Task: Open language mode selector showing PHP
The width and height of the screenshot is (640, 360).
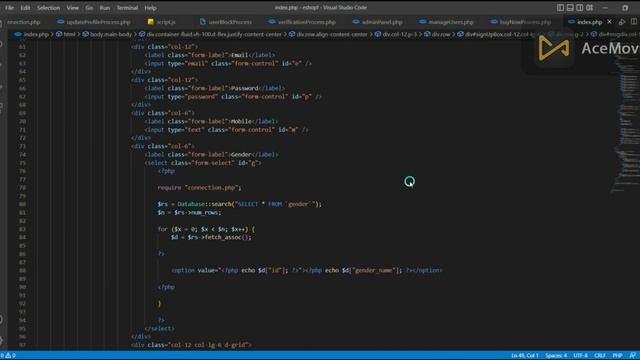Action: [617, 356]
